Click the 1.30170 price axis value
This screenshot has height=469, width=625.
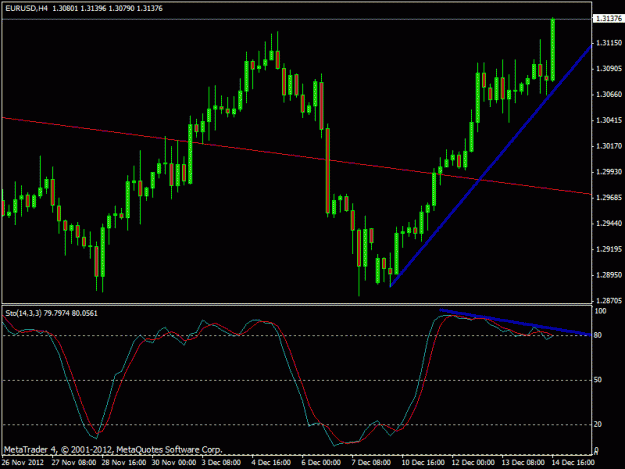point(609,146)
